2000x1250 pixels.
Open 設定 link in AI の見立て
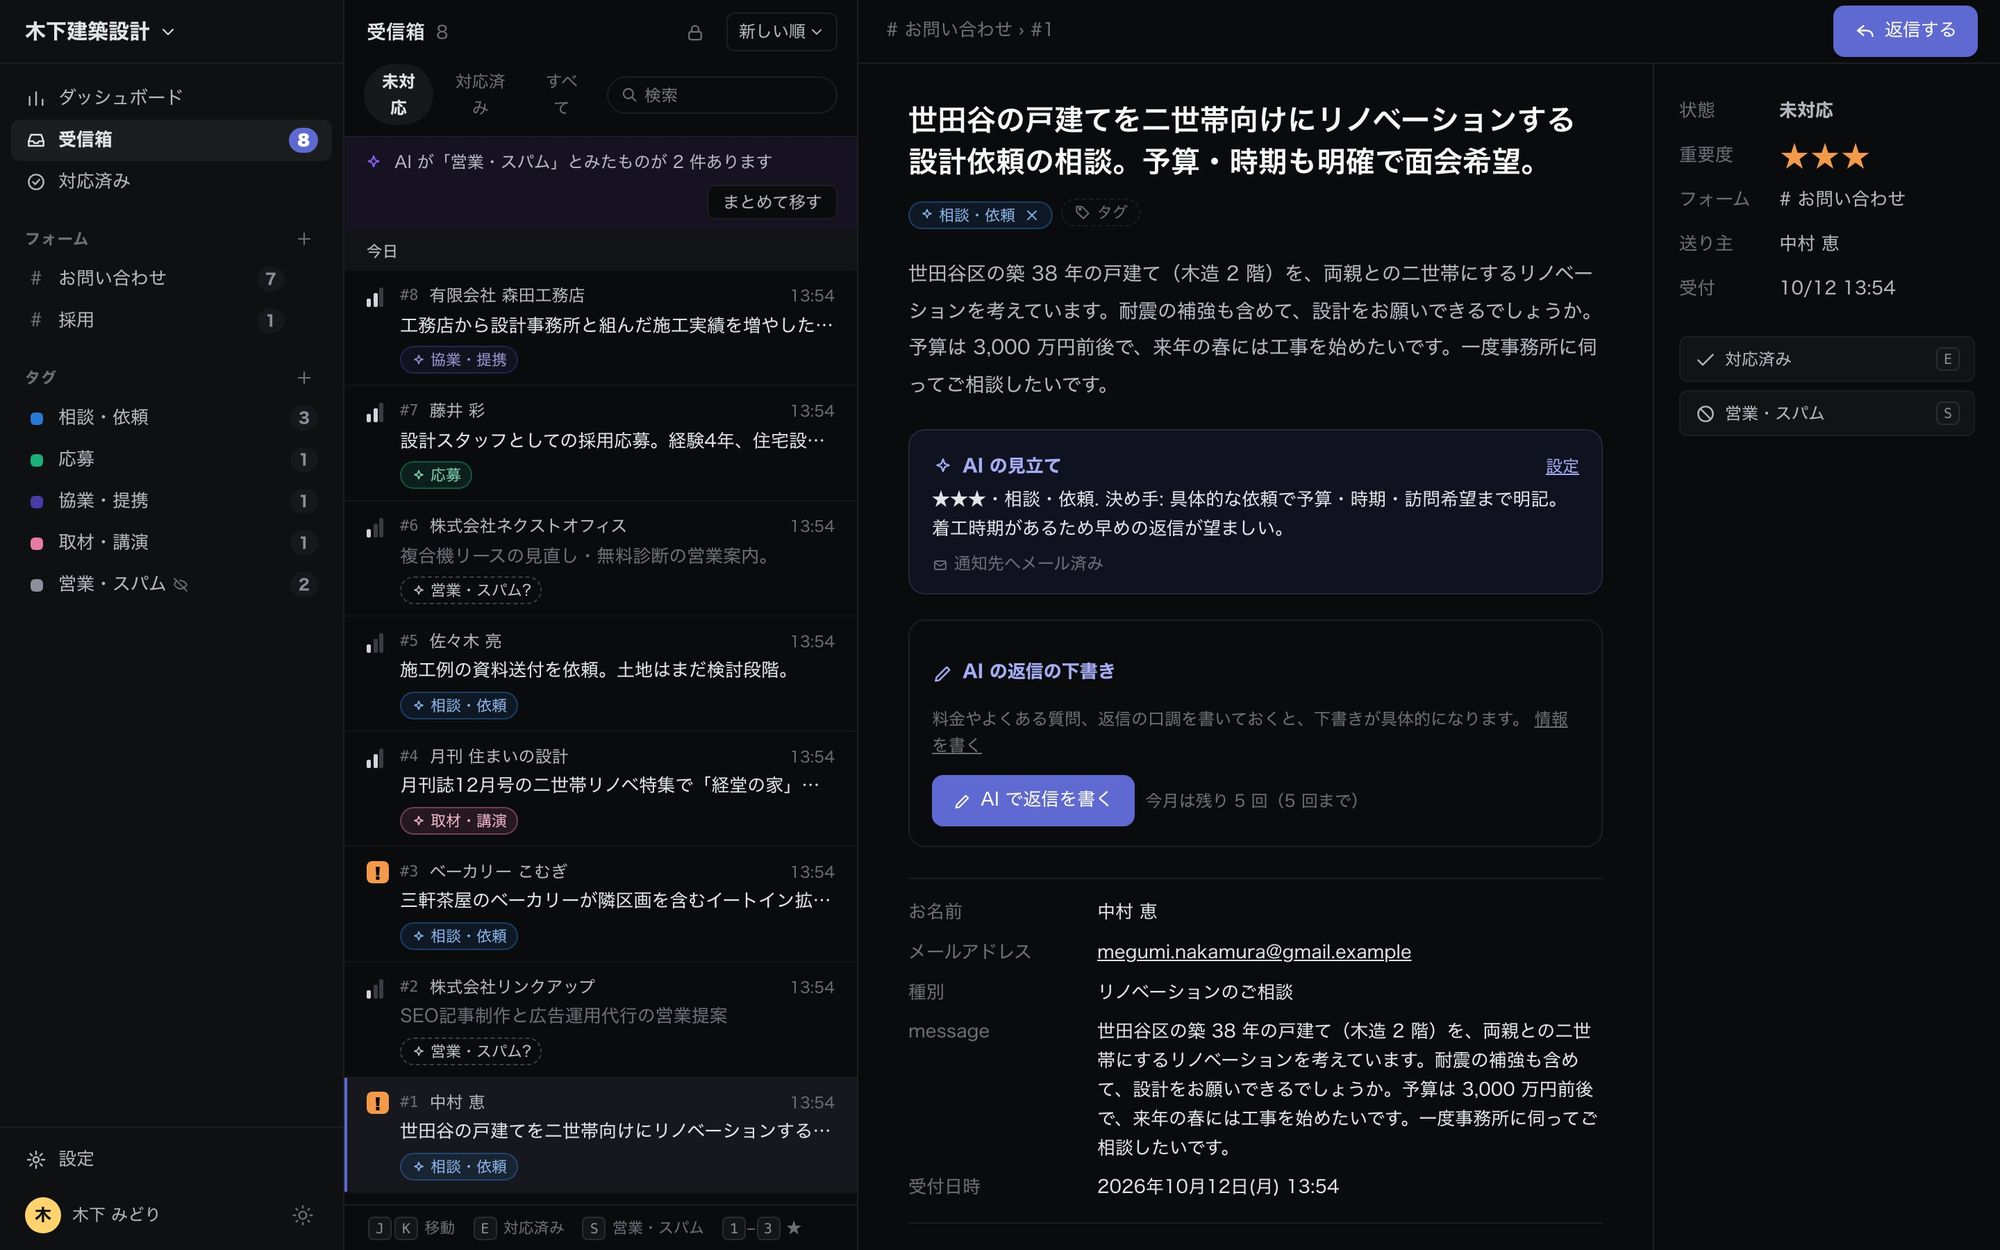[1562, 466]
